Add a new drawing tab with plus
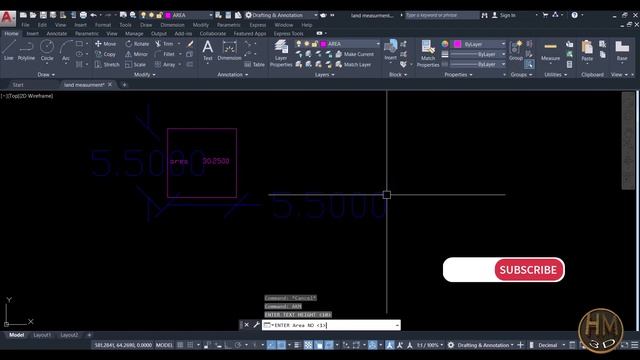640x360 pixels. [124, 85]
